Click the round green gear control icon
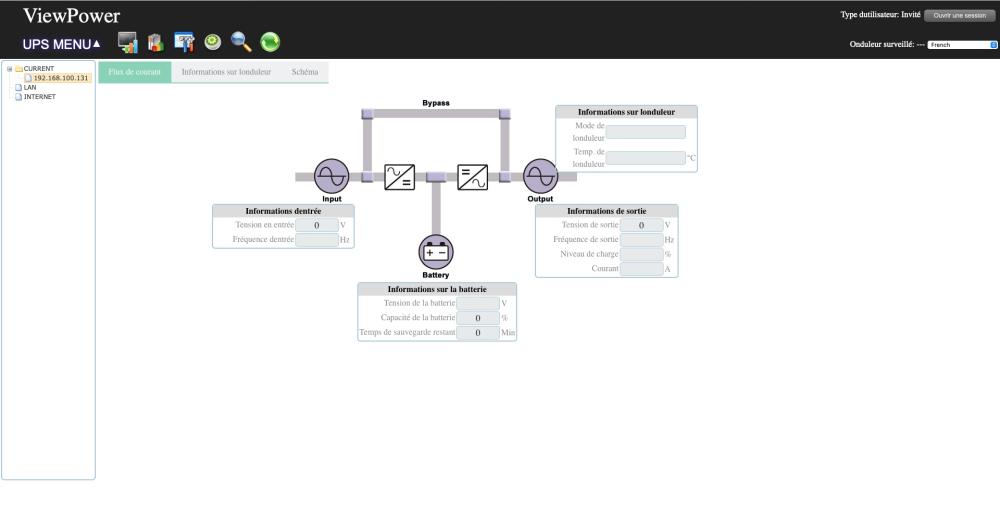 click(x=213, y=42)
